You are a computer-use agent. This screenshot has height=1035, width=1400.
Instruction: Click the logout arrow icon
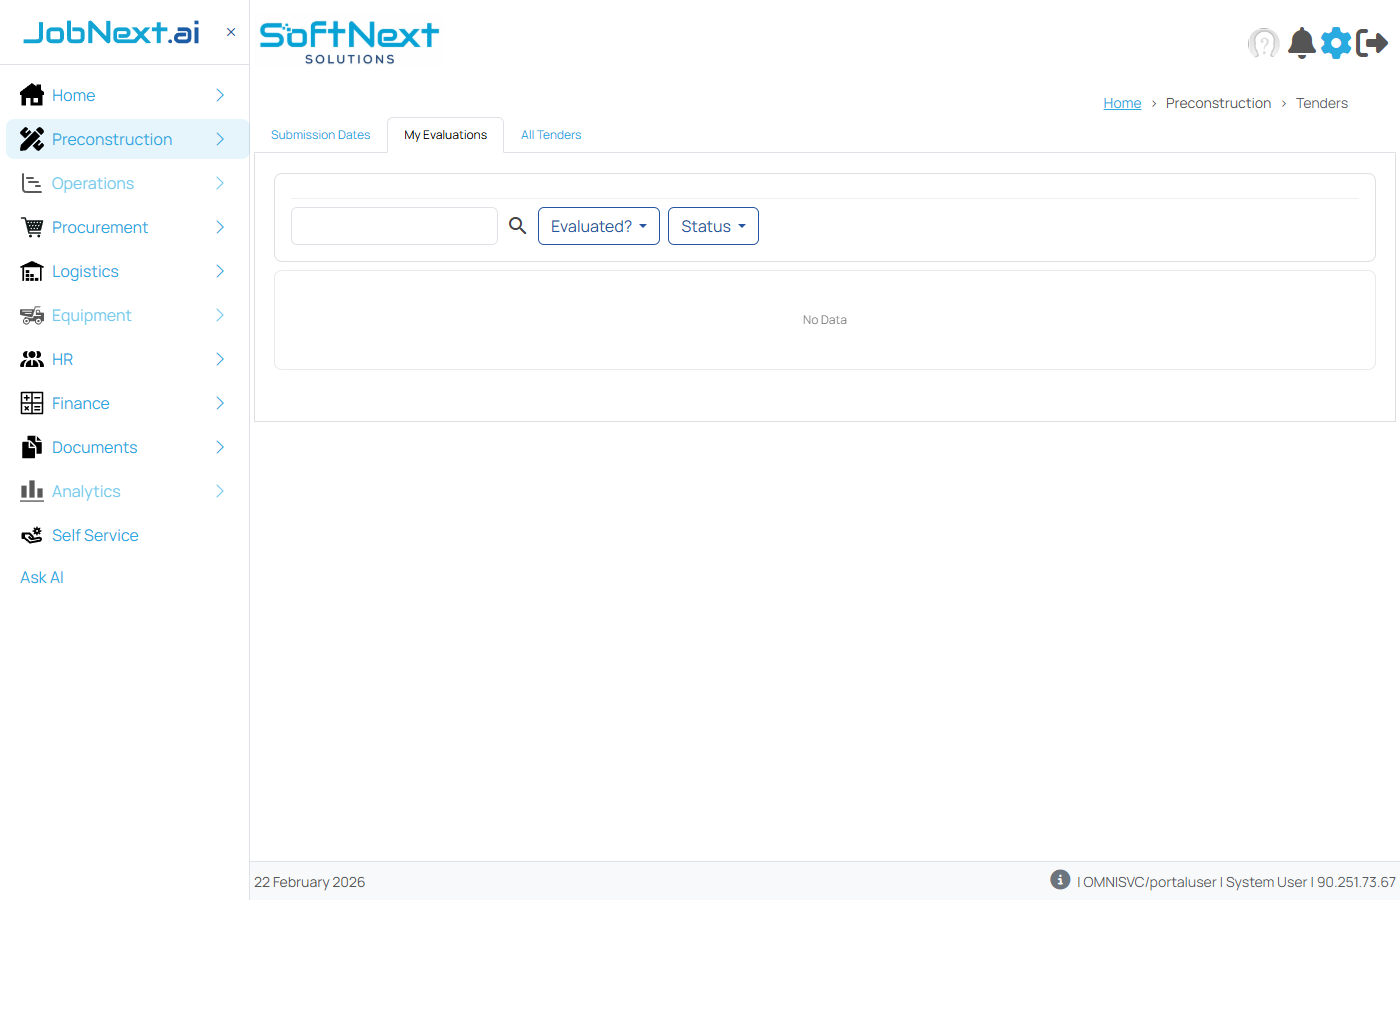coord(1372,43)
